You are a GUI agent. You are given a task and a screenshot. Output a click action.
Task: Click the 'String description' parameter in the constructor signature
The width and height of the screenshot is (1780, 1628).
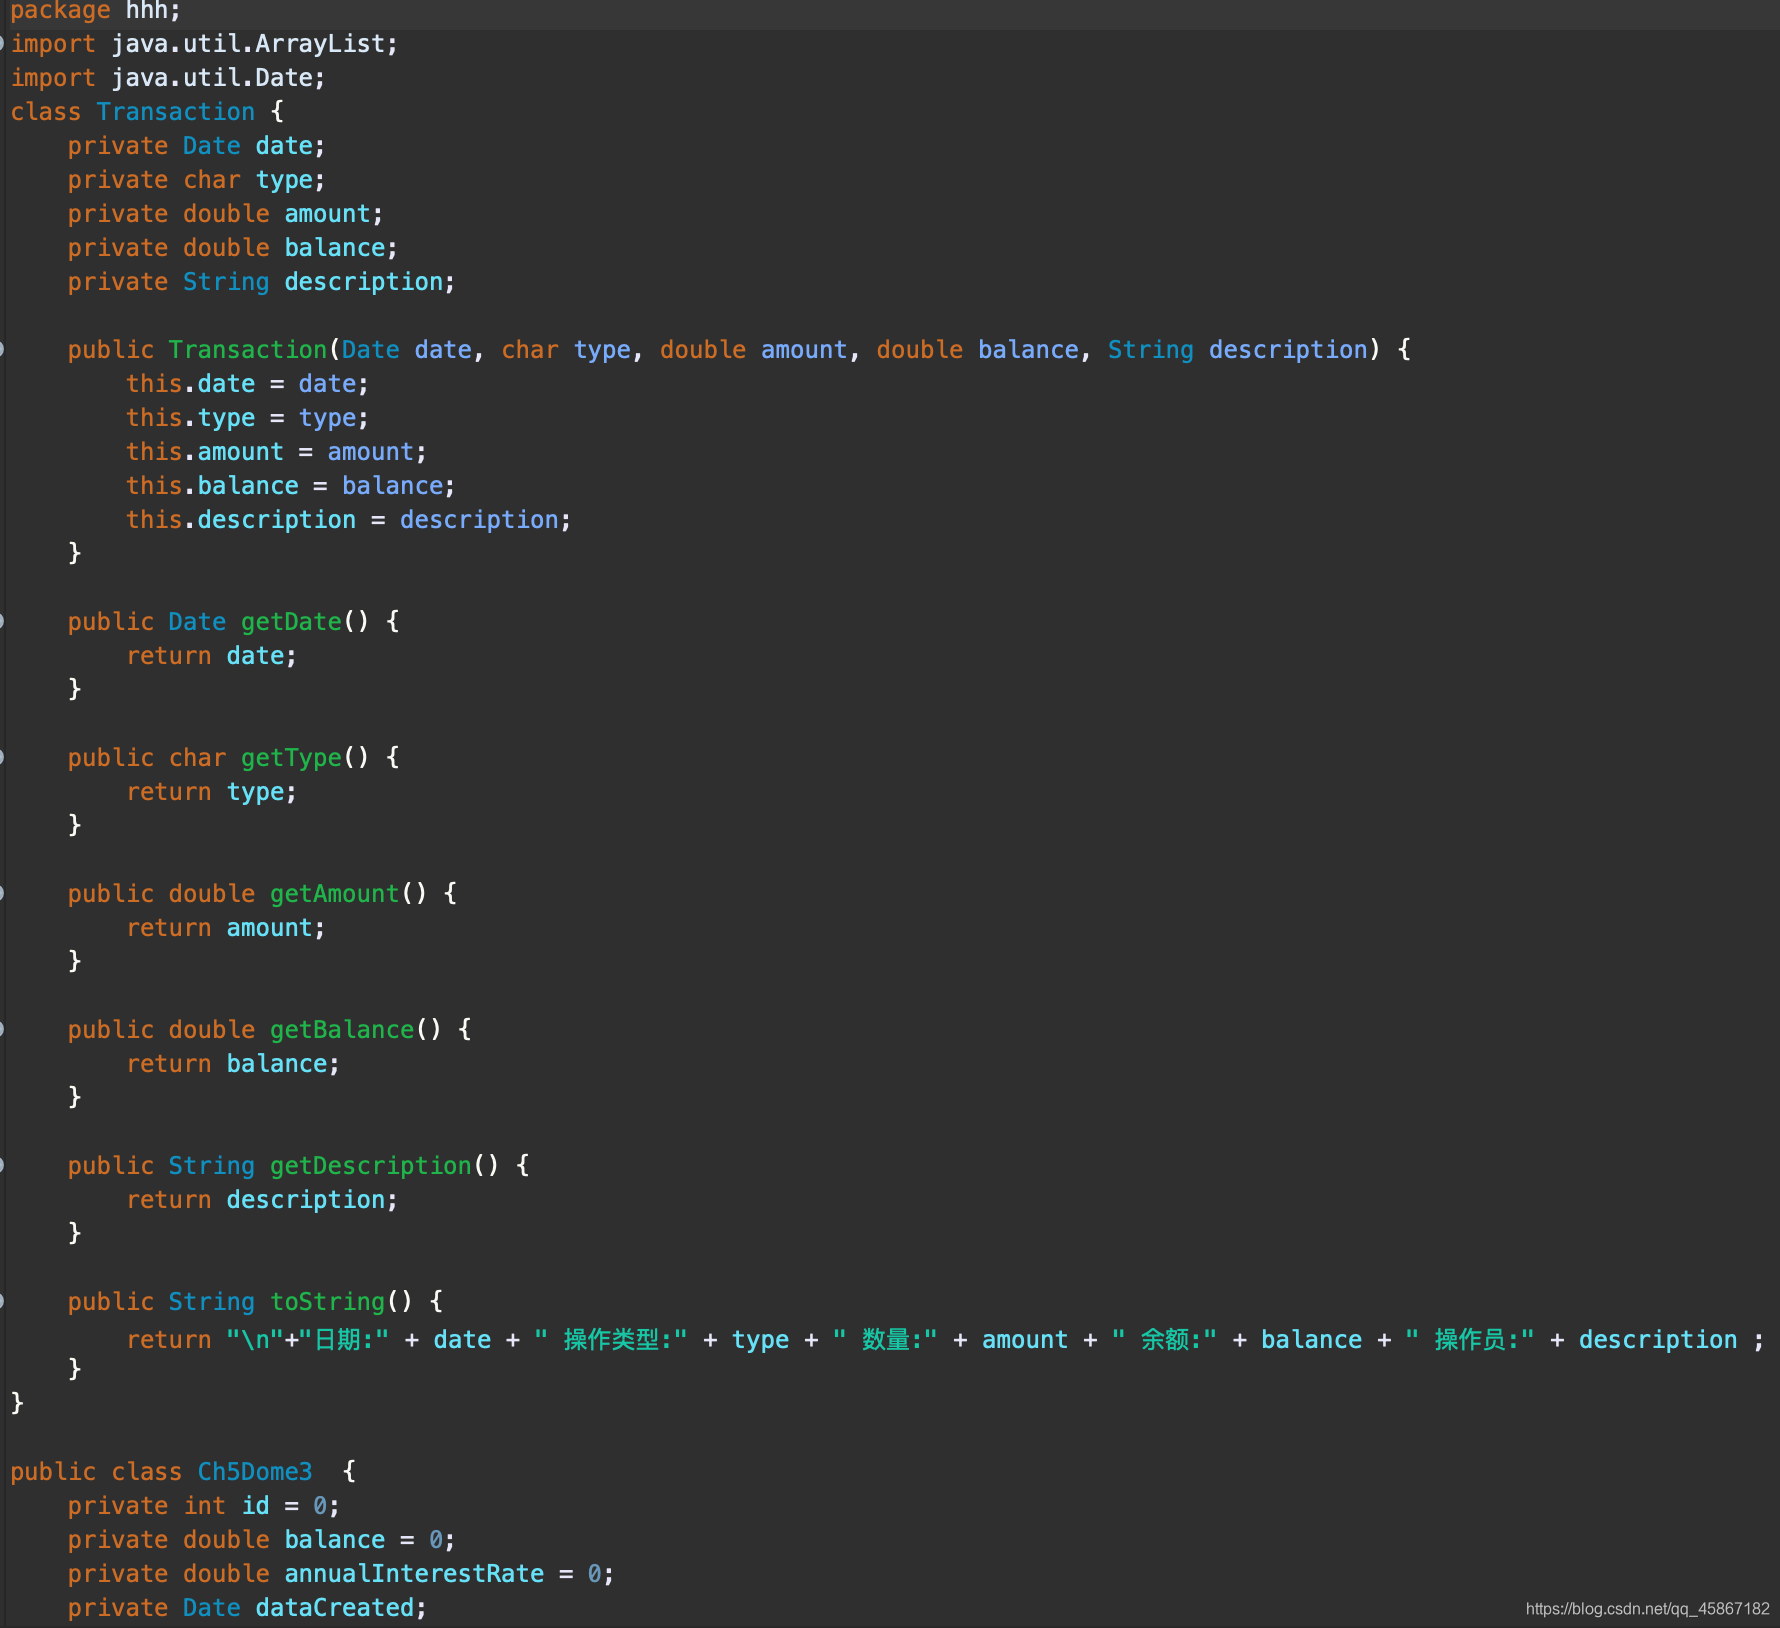(1238, 350)
